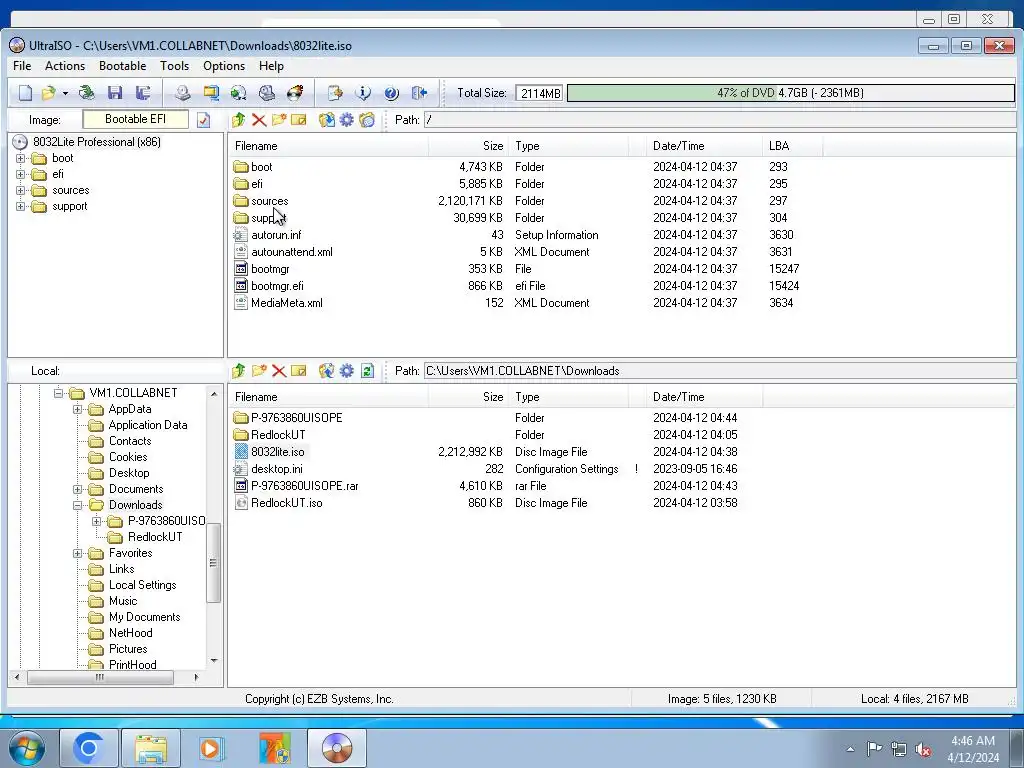Click the Burn CD/DVD Image flame icon

click(x=295, y=93)
